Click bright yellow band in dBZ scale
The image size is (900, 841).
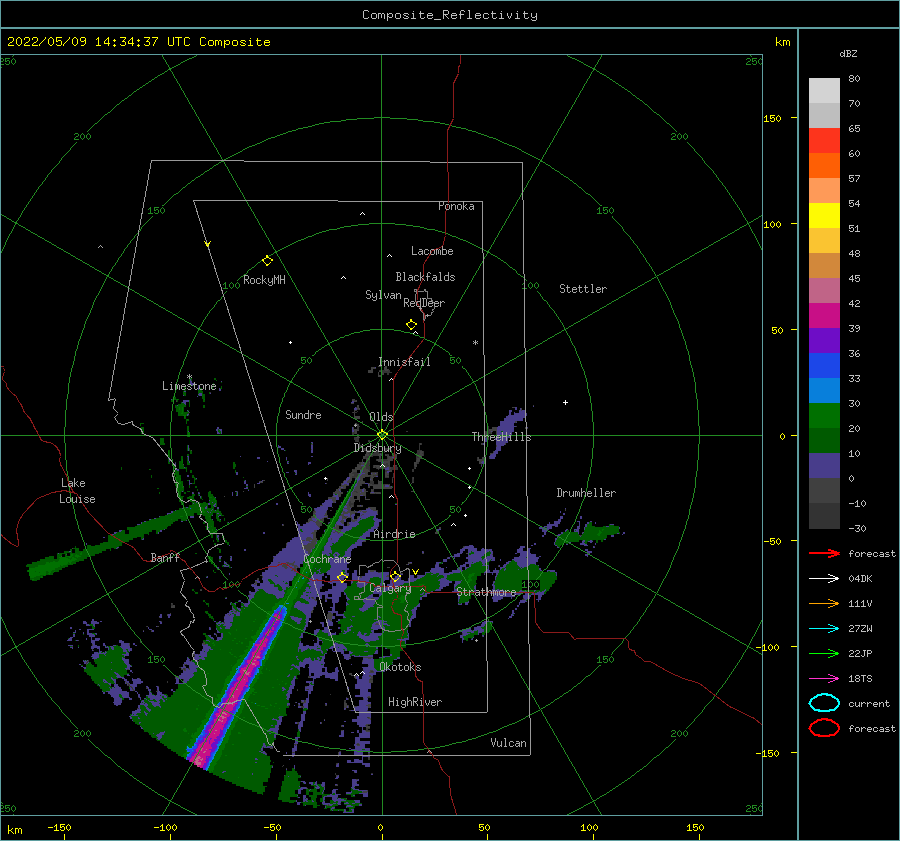click(x=824, y=215)
